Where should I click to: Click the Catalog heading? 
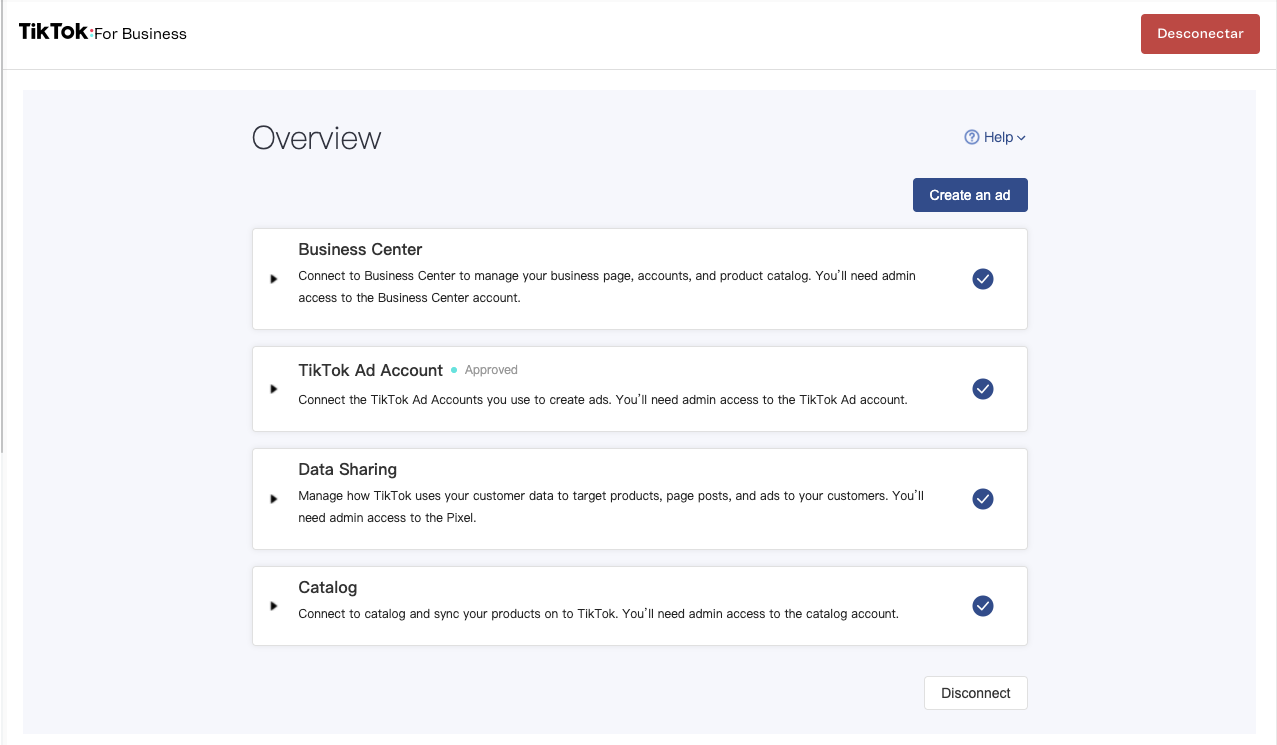[327, 588]
